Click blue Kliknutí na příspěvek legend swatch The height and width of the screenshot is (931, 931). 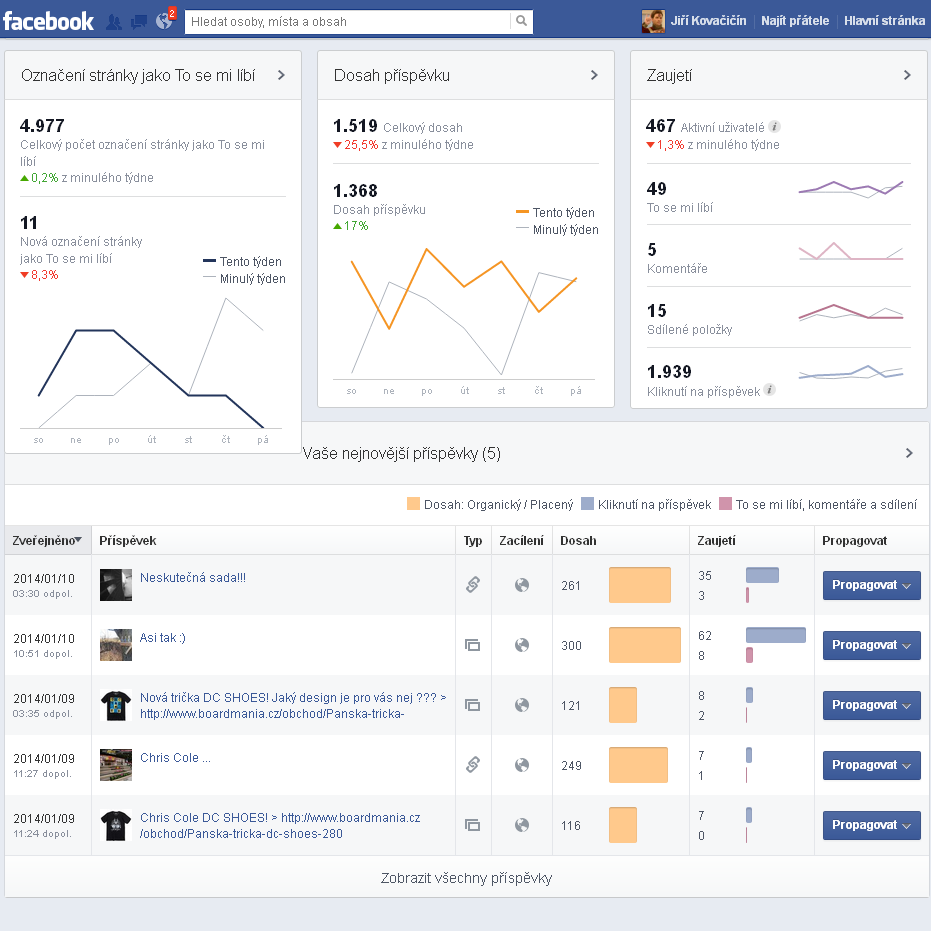(x=587, y=504)
